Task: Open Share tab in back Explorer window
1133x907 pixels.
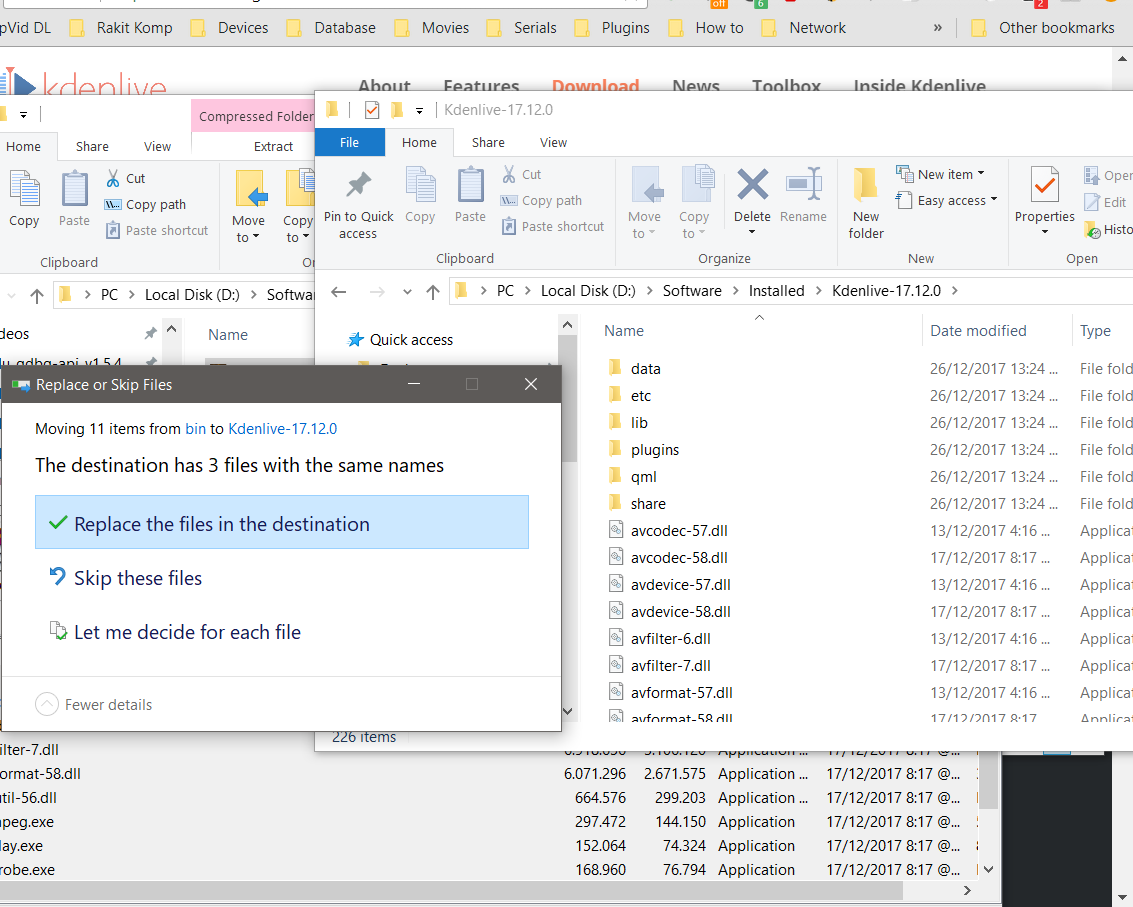Action: [x=92, y=146]
